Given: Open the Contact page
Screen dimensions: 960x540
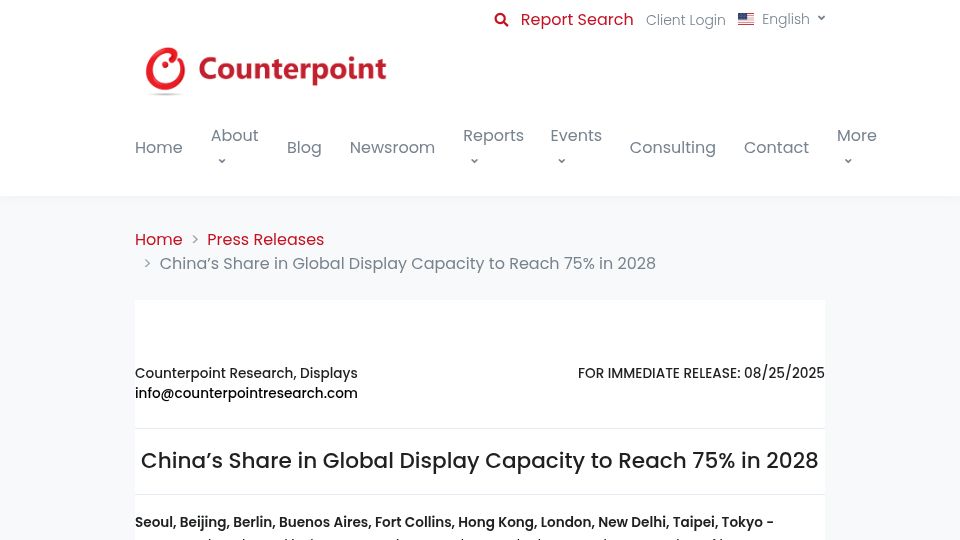Looking at the screenshot, I should coord(776,148).
